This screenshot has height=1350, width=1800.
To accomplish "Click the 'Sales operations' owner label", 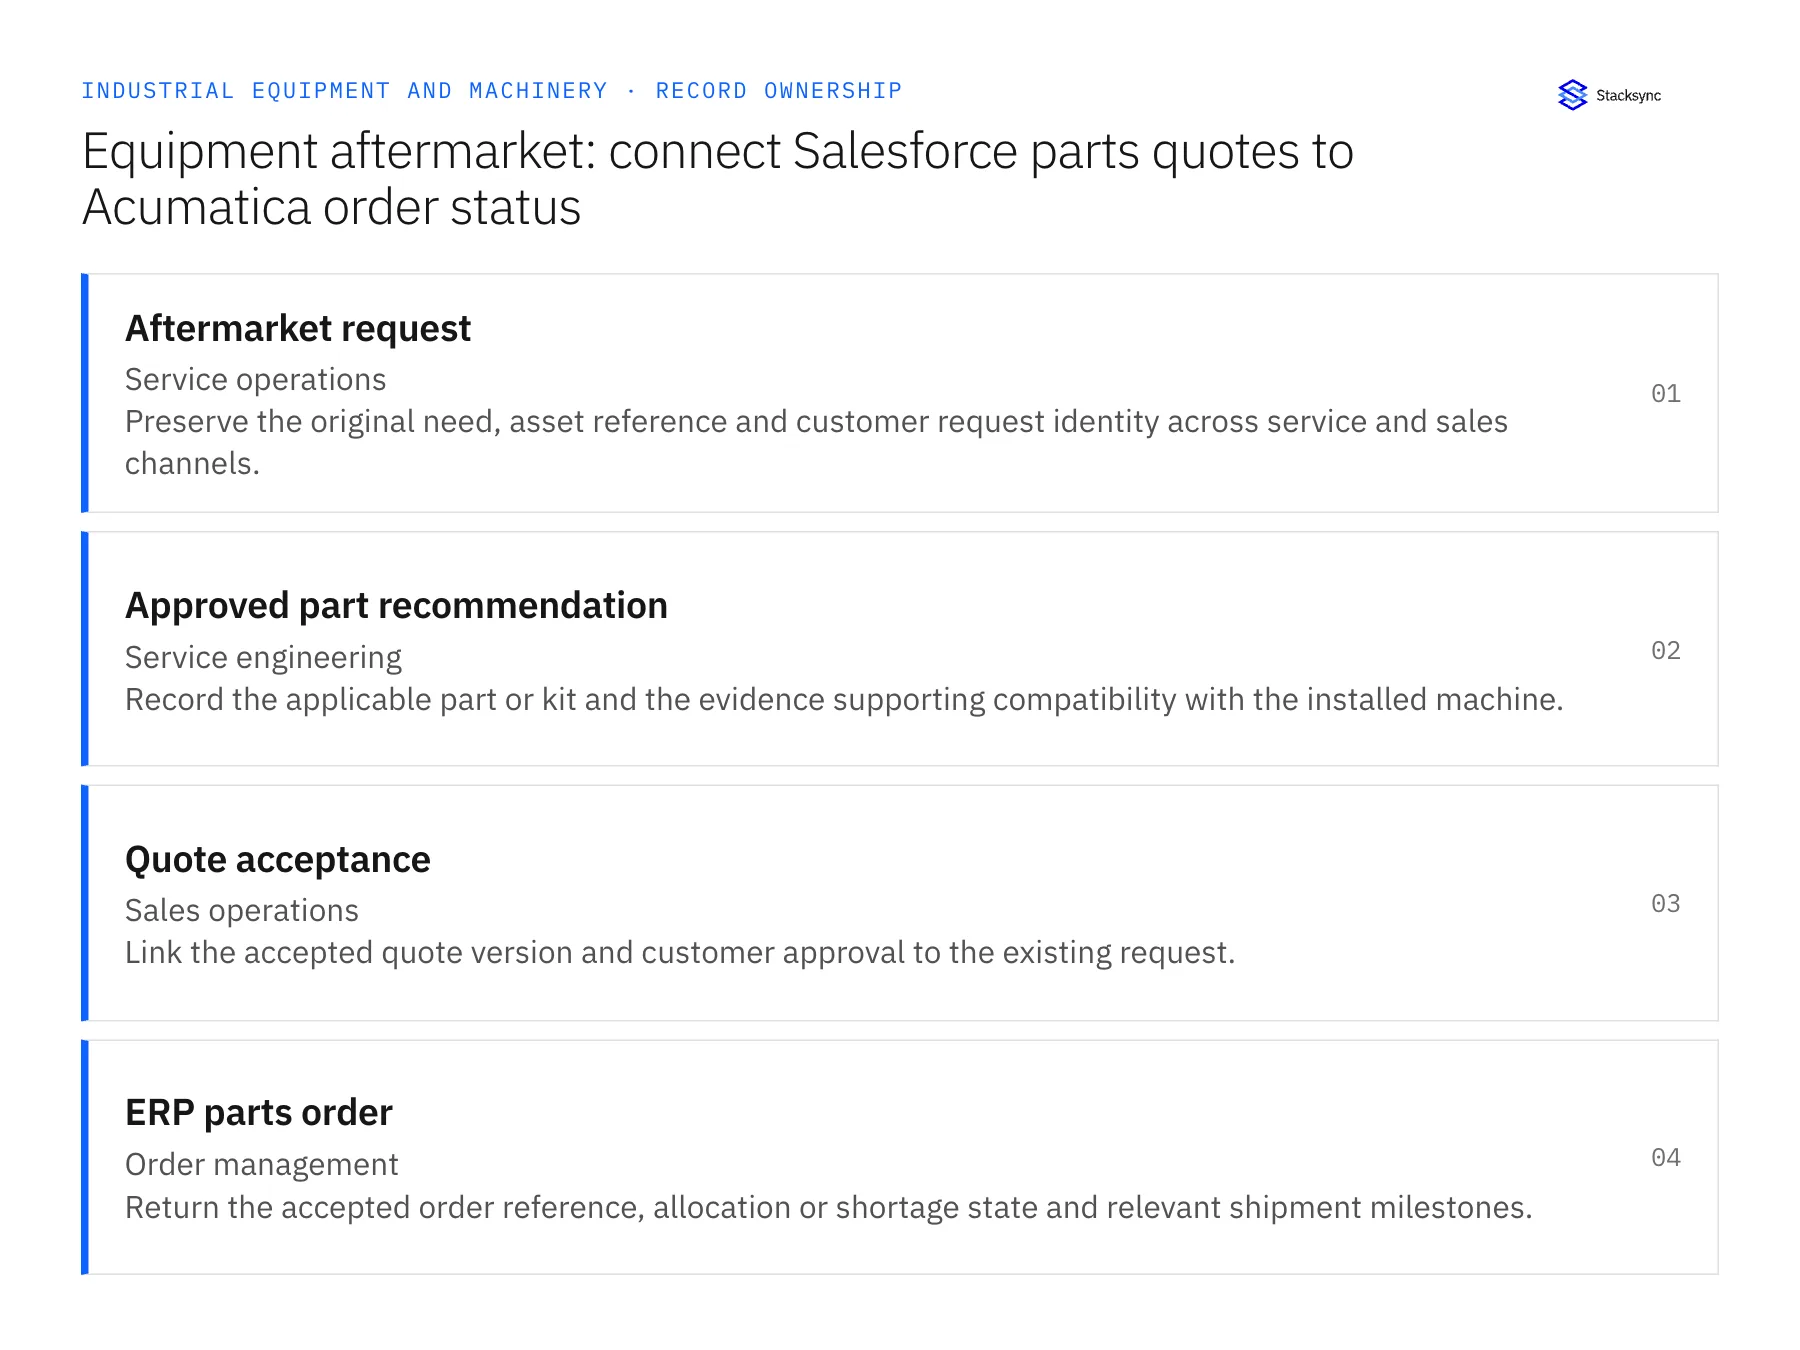I will coord(241,911).
